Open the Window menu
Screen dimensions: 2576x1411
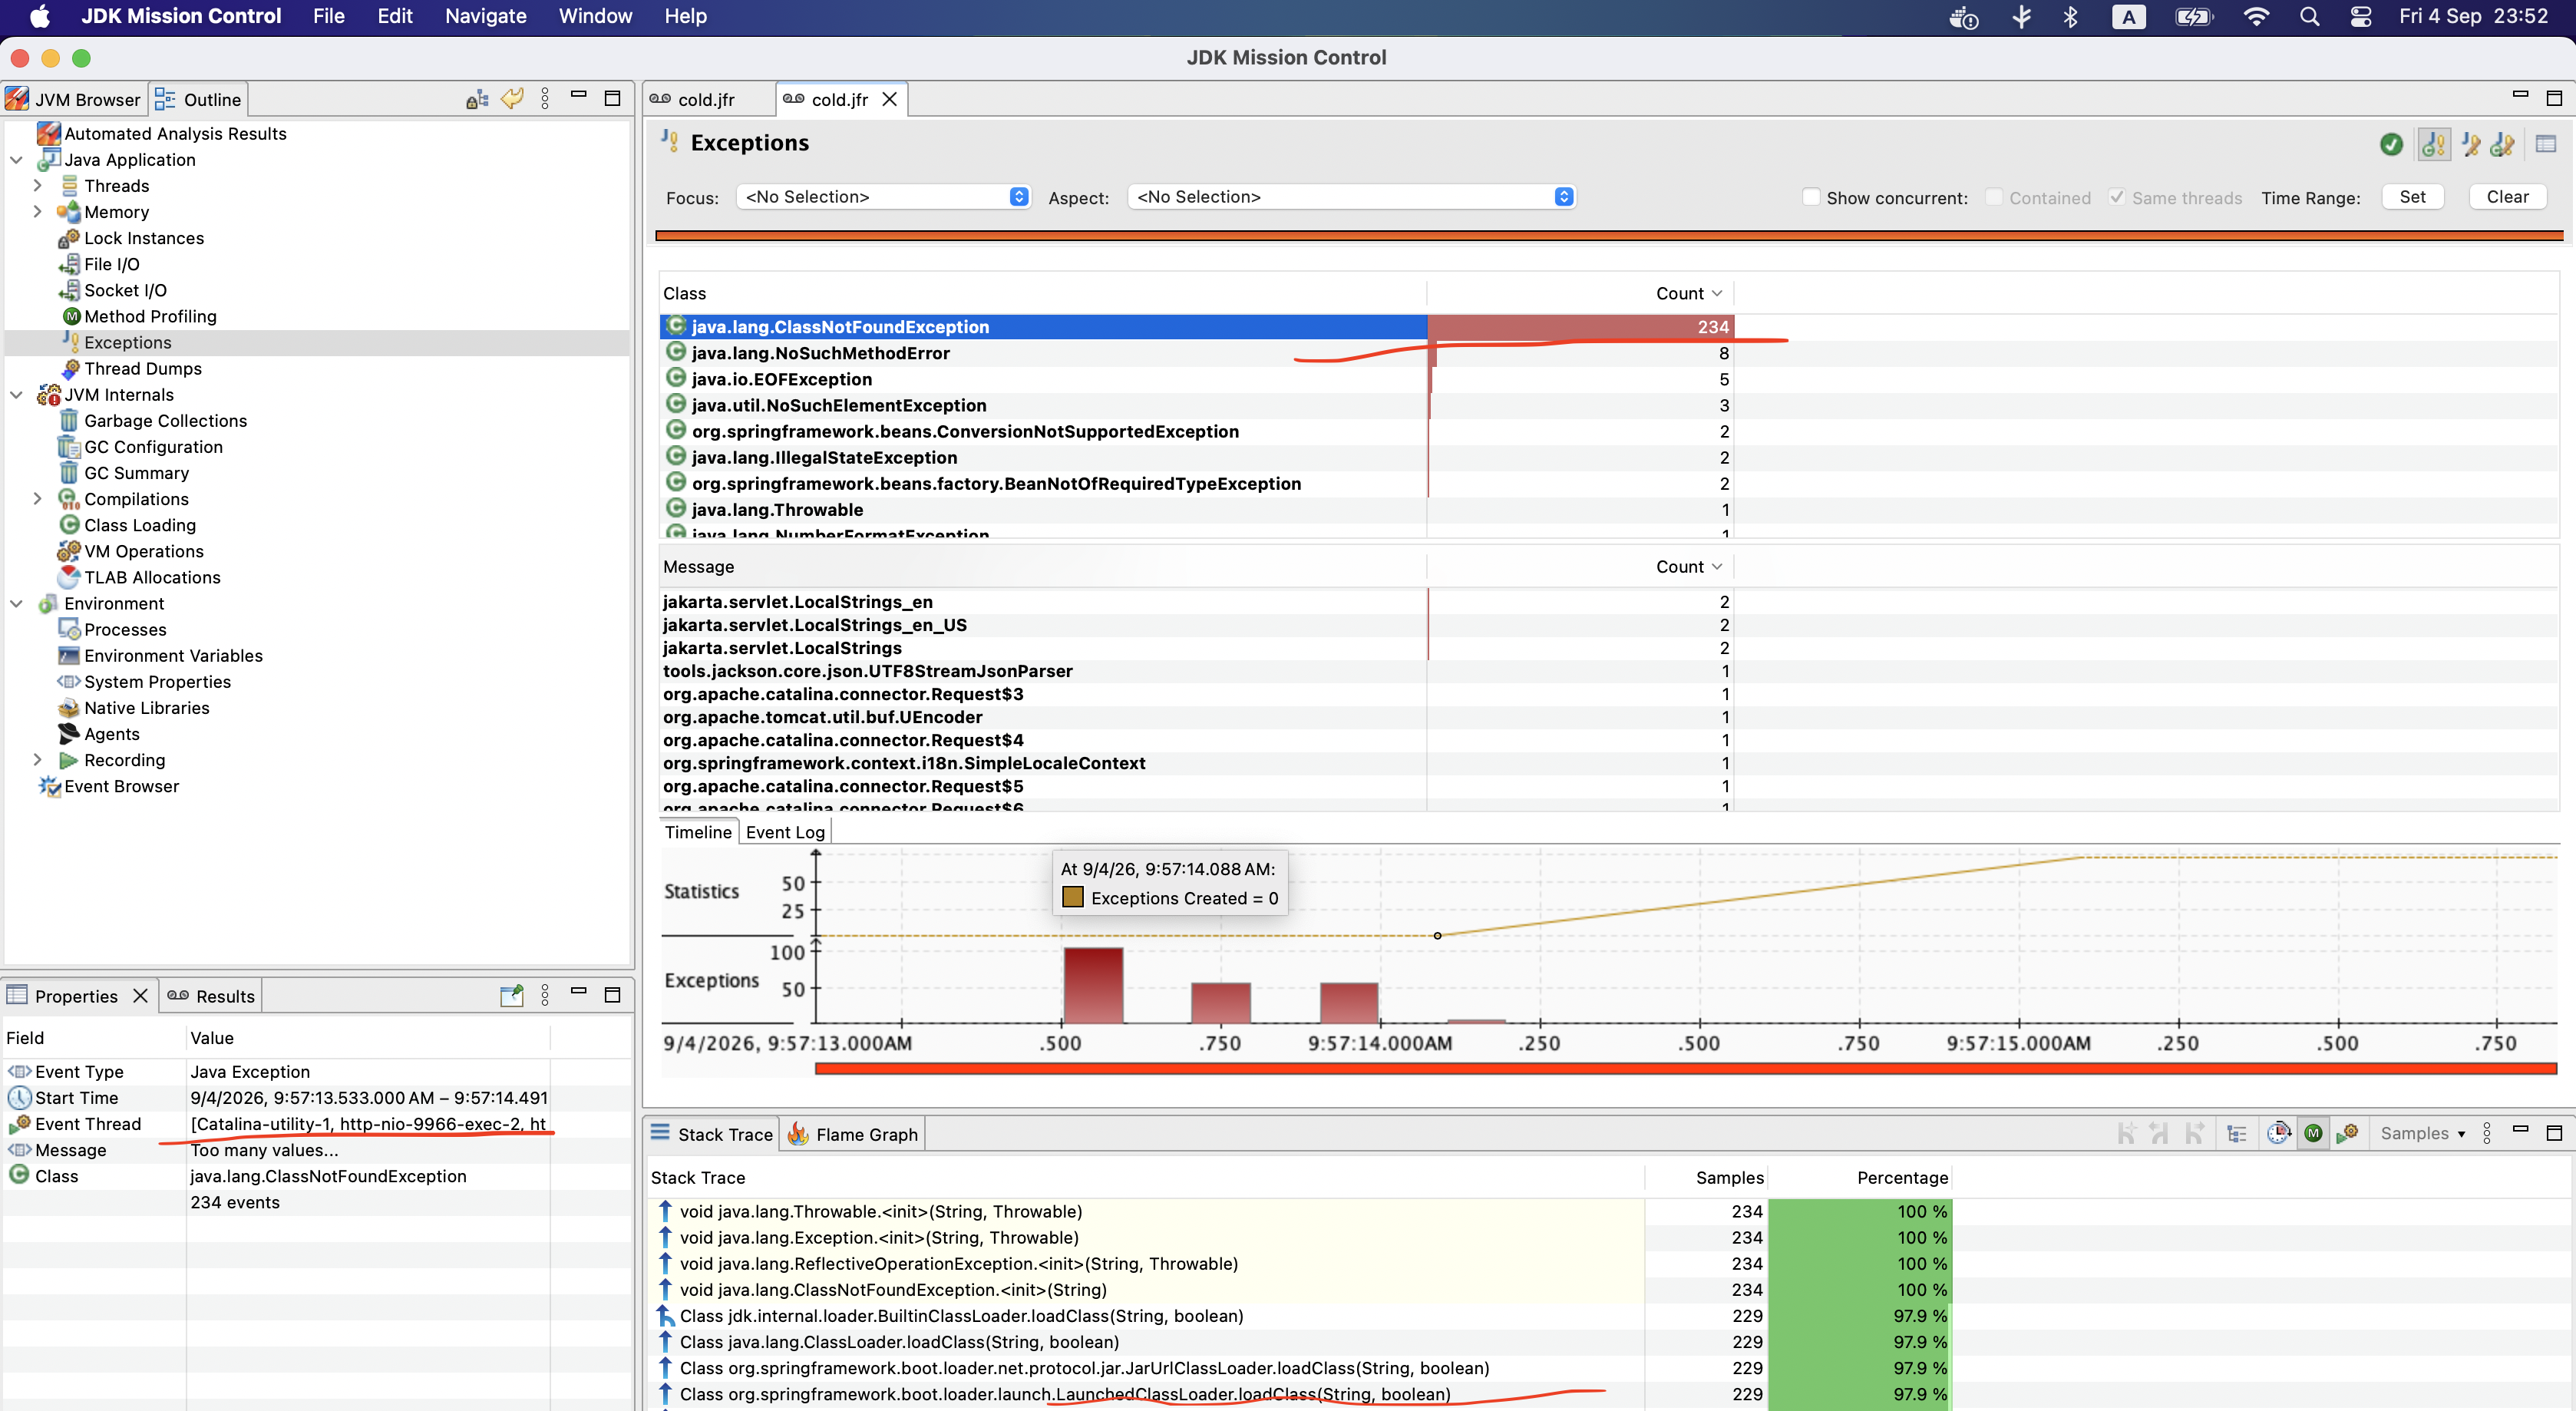[x=595, y=16]
